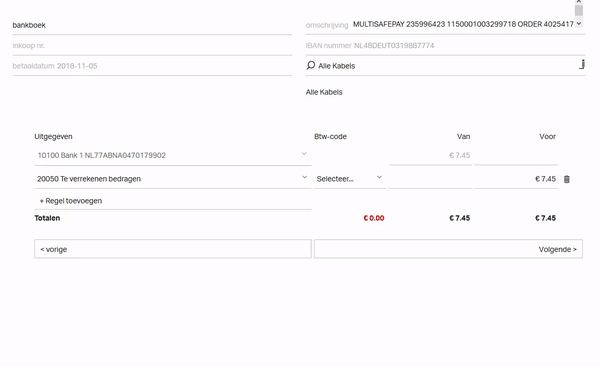Click the Voor column header
The image size is (600, 368).
pyautogui.click(x=547, y=137)
